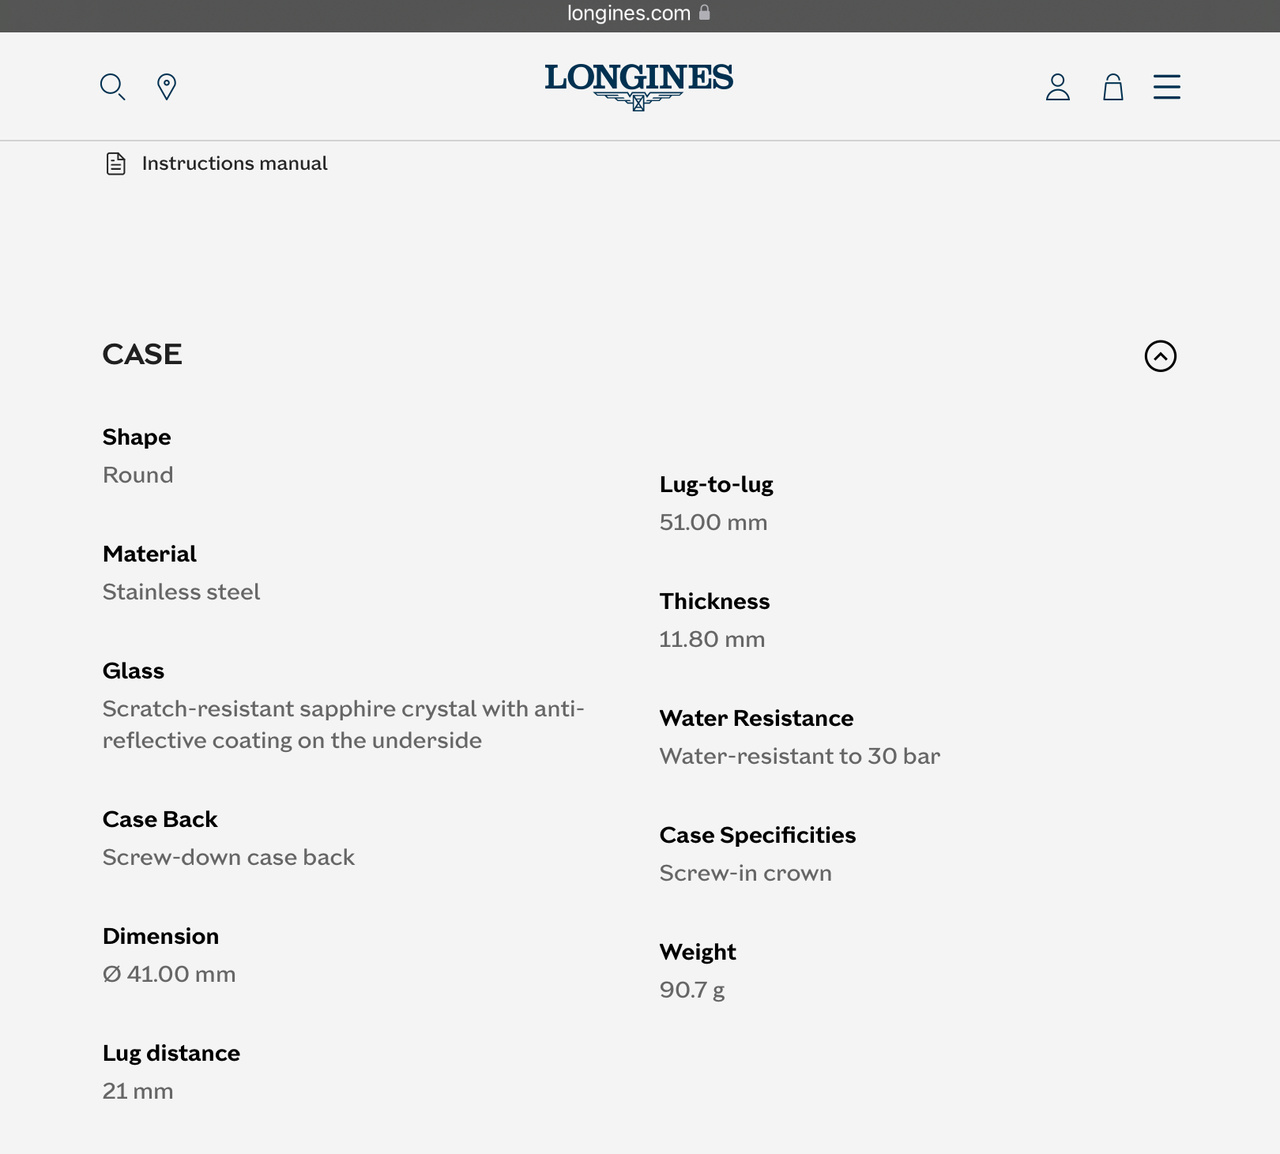
Task: Click the Water Resistance label
Action: point(756,718)
